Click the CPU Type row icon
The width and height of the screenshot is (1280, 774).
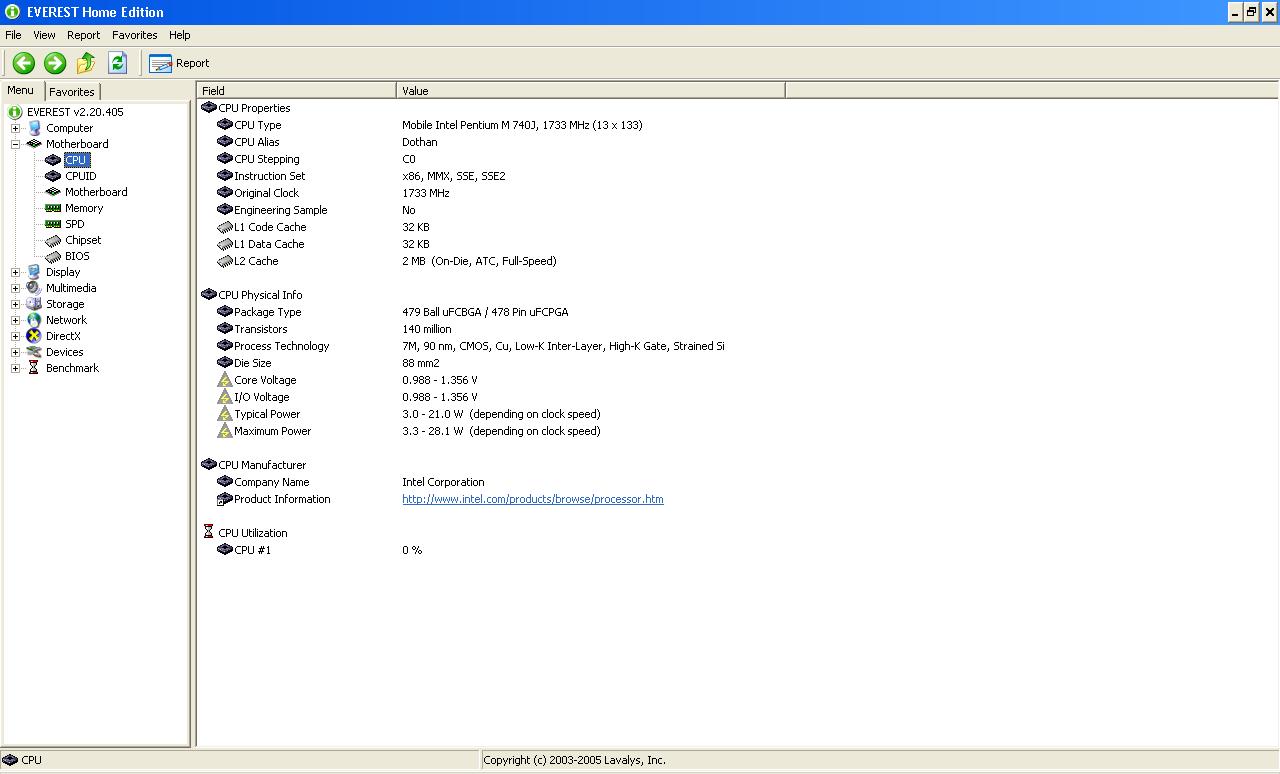tap(225, 125)
